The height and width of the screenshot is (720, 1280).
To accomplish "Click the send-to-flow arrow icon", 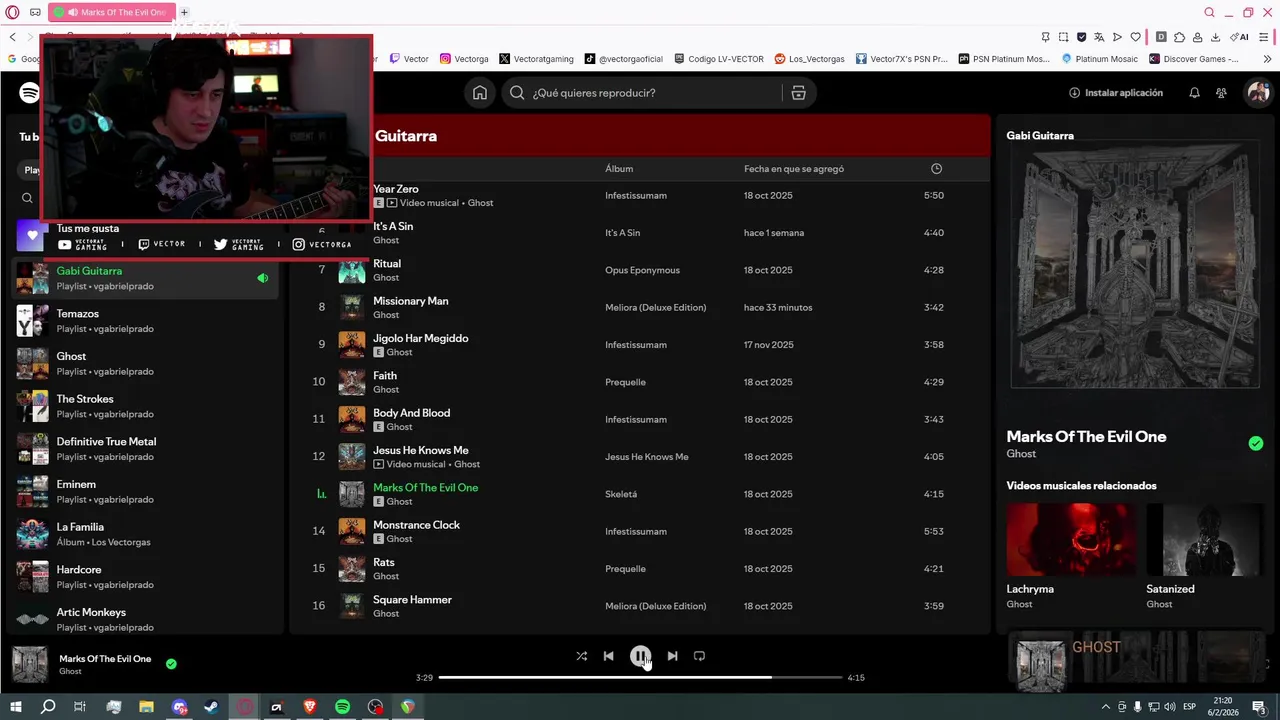I will coord(1118,37).
